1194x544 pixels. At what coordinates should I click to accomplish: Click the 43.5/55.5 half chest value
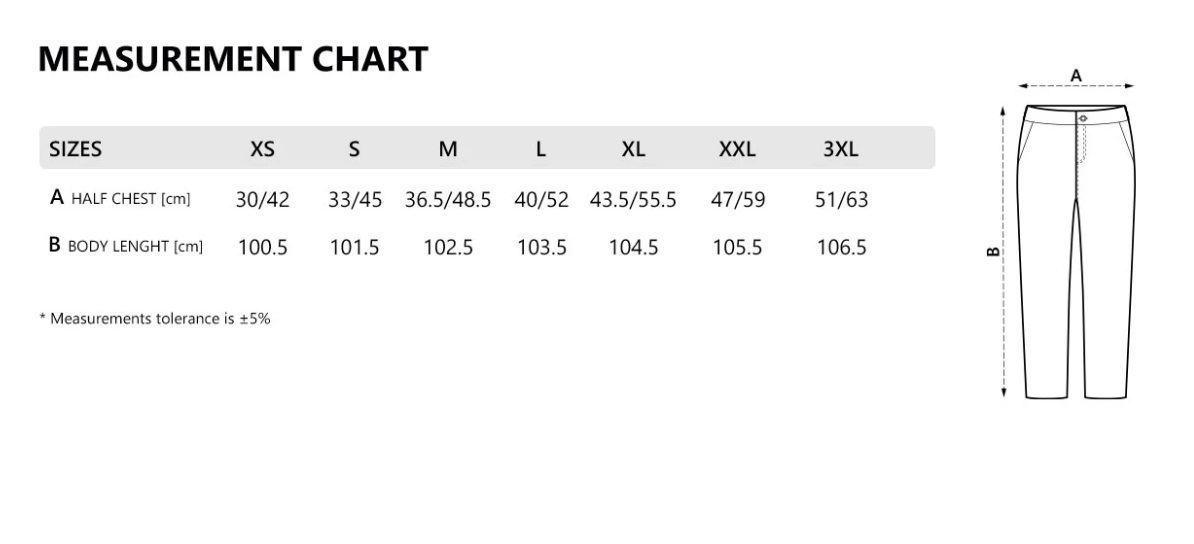[x=633, y=199]
